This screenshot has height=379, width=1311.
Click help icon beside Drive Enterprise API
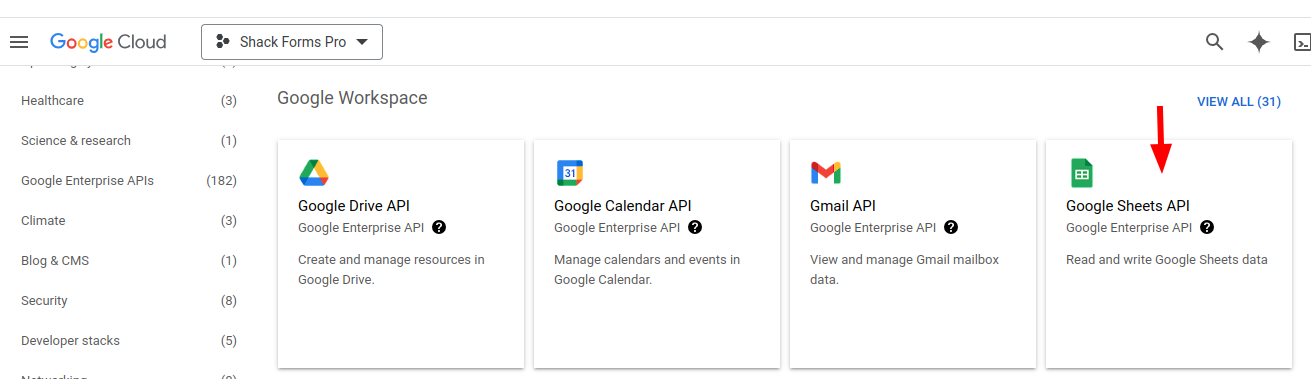pos(439,227)
